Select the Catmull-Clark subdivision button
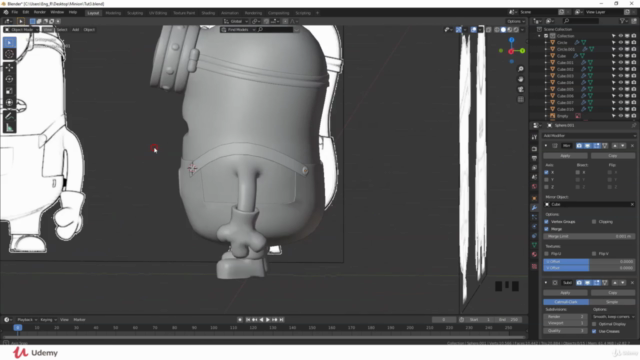 566,302
